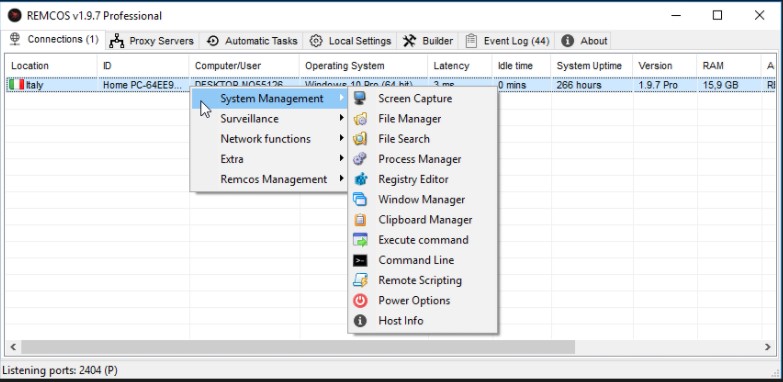The width and height of the screenshot is (783, 382).
Task: Click the clipboard icon on Event Log tab
Action: [x=471, y=41]
